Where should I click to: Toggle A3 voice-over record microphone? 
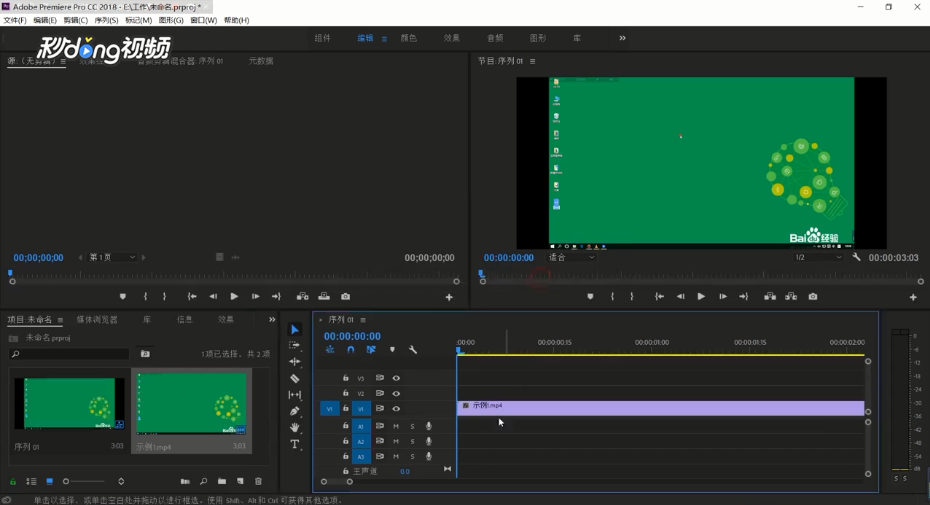coord(429,456)
